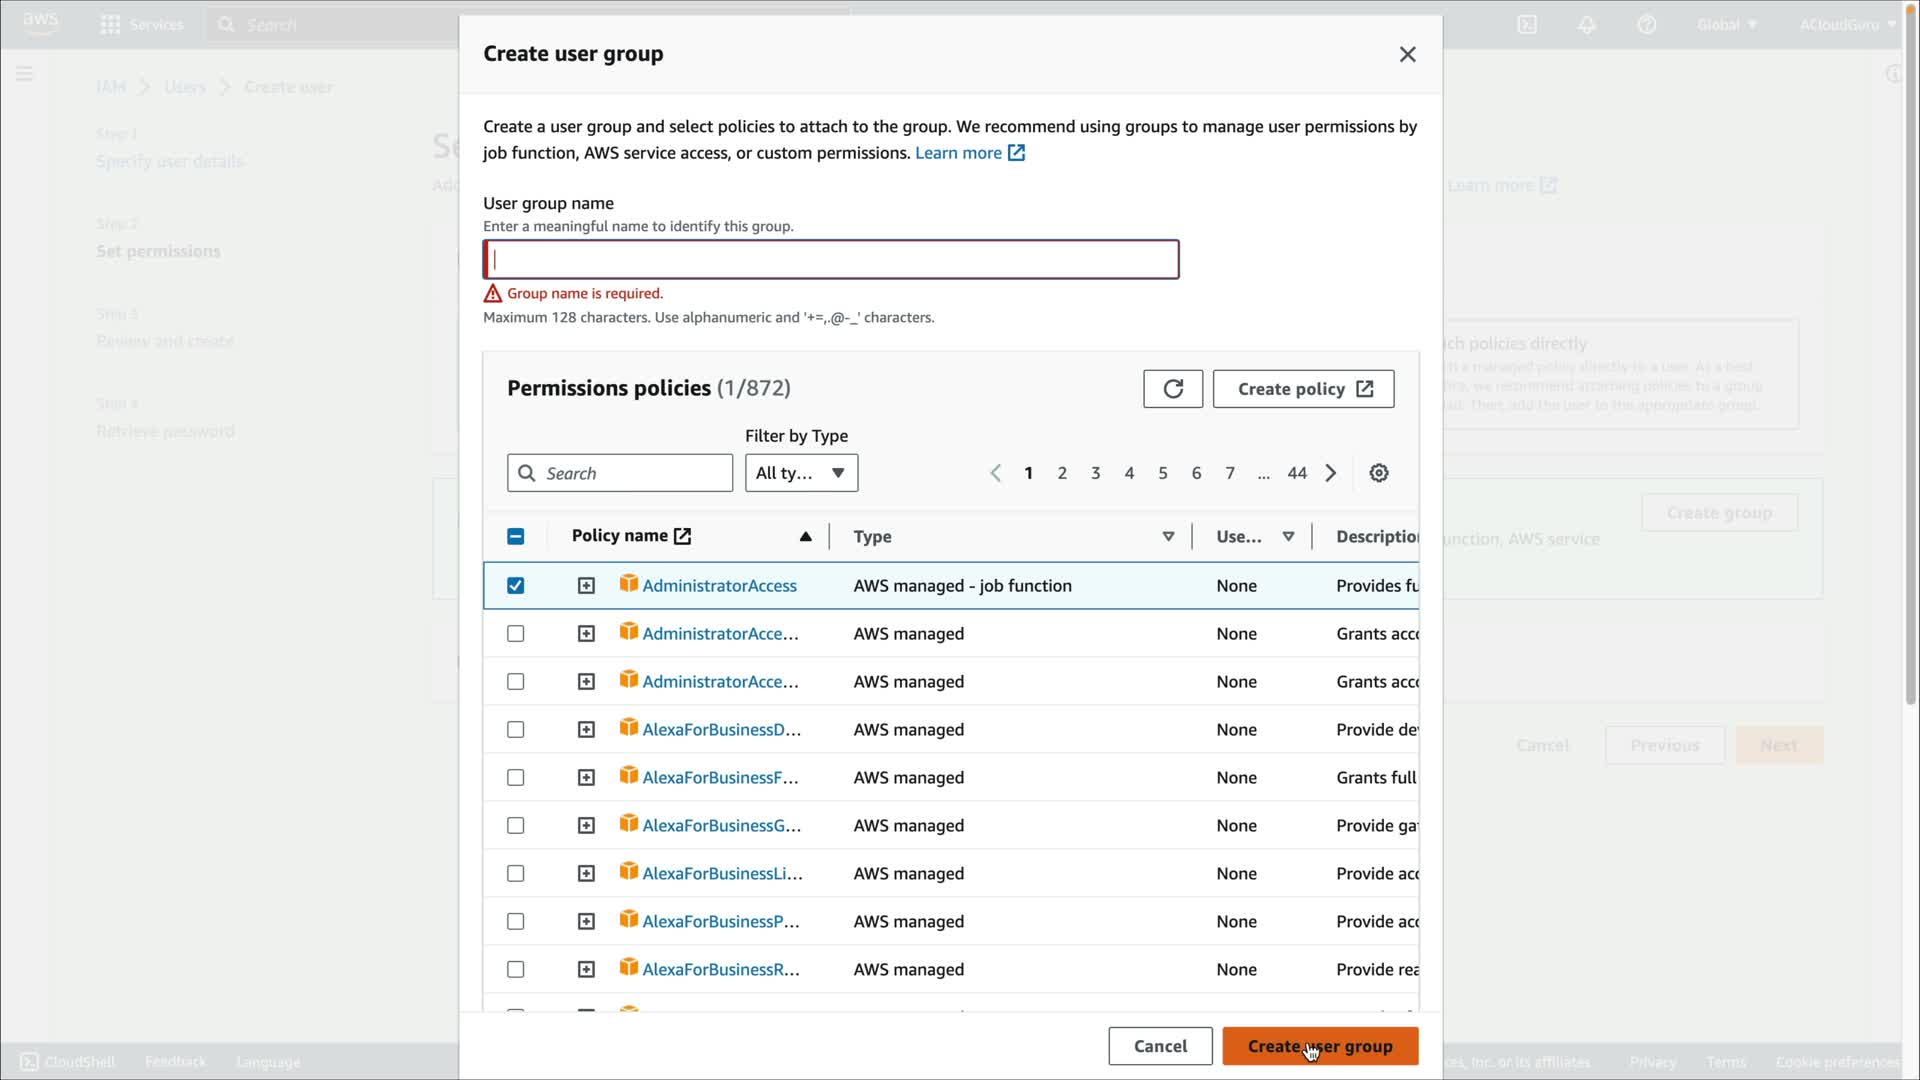1920x1080 pixels.
Task: Expand the AdministratorAccess policy details
Action: [x=586, y=586]
